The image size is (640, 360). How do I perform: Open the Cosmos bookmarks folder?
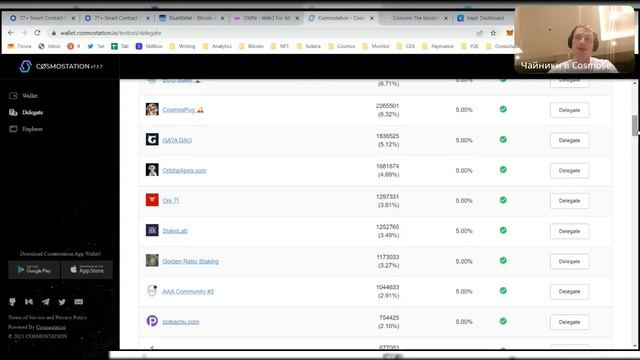coord(342,46)
